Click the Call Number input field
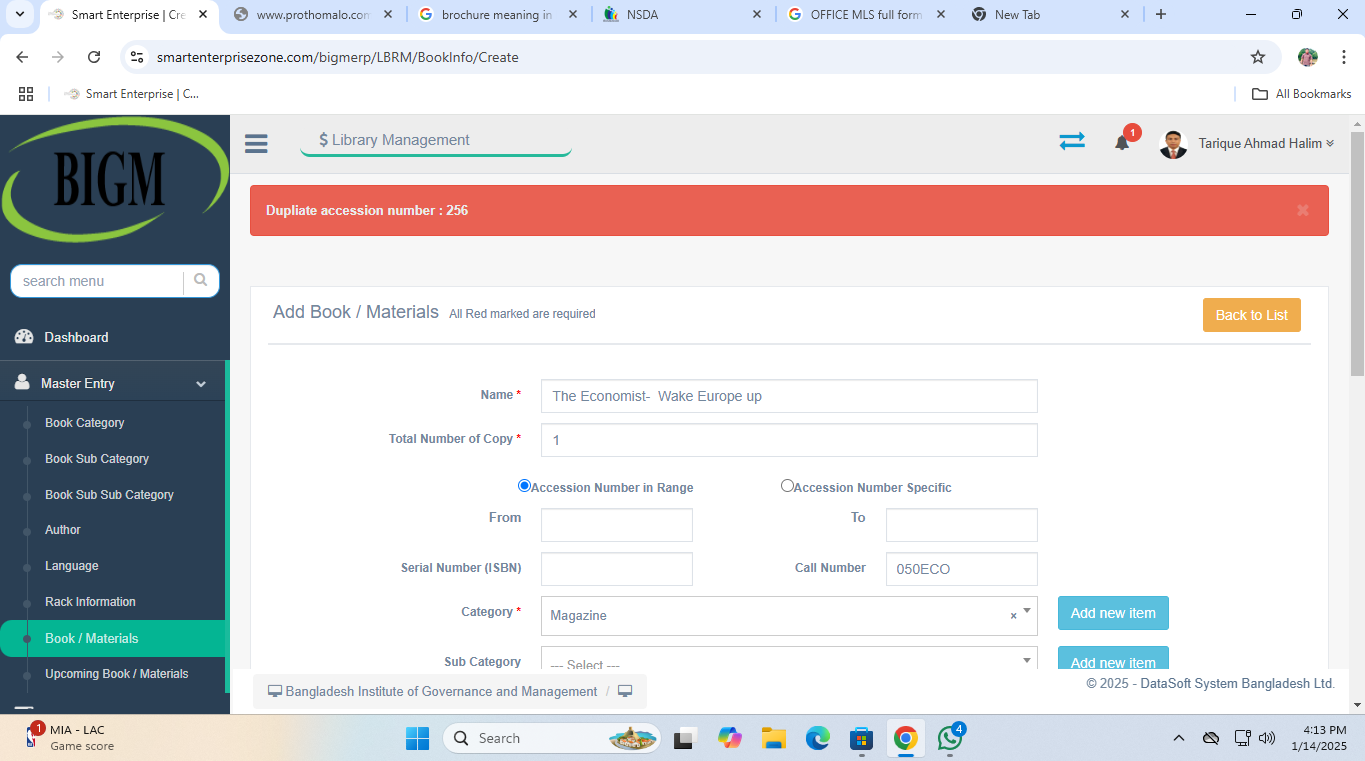The width and height of the screenshot is (1365, 761). pos(960,569)
